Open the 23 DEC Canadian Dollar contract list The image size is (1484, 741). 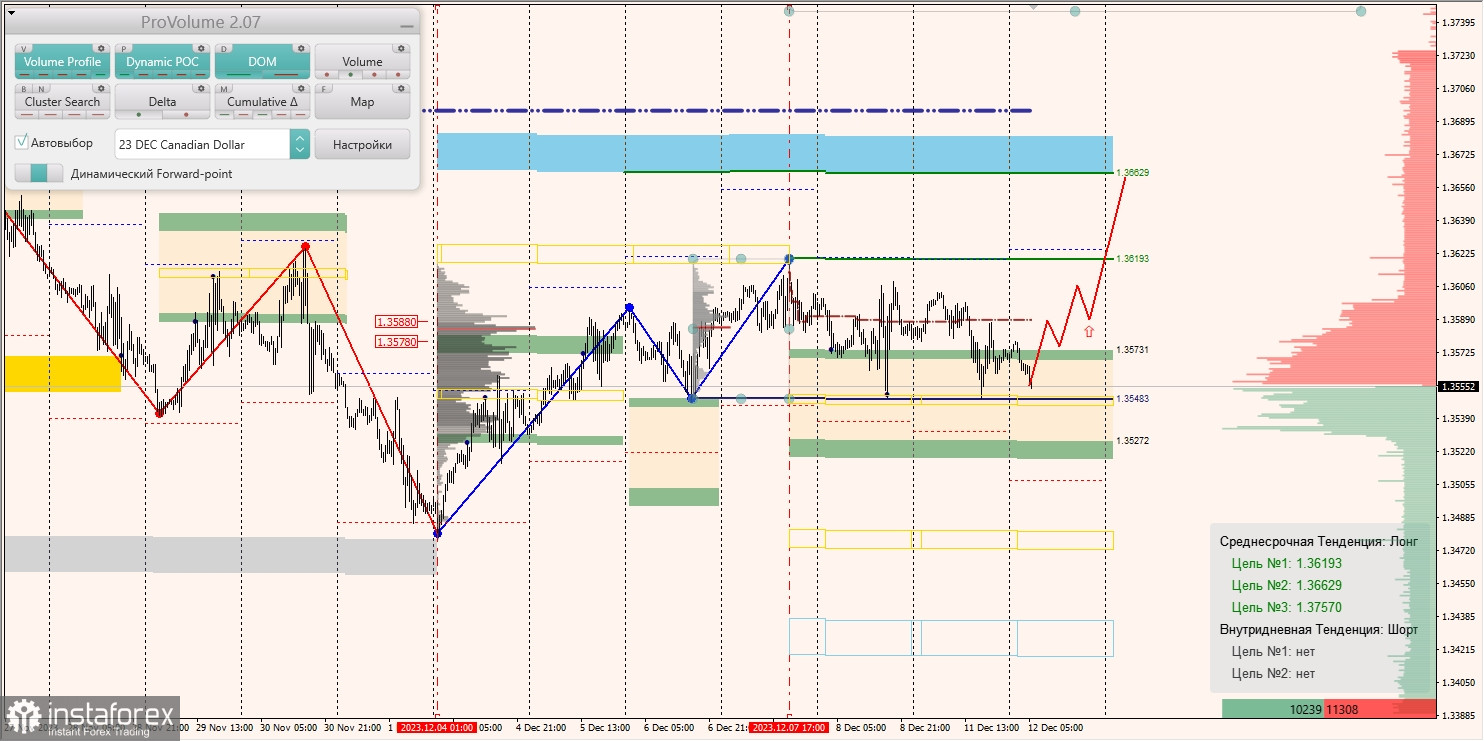(202, 144)
